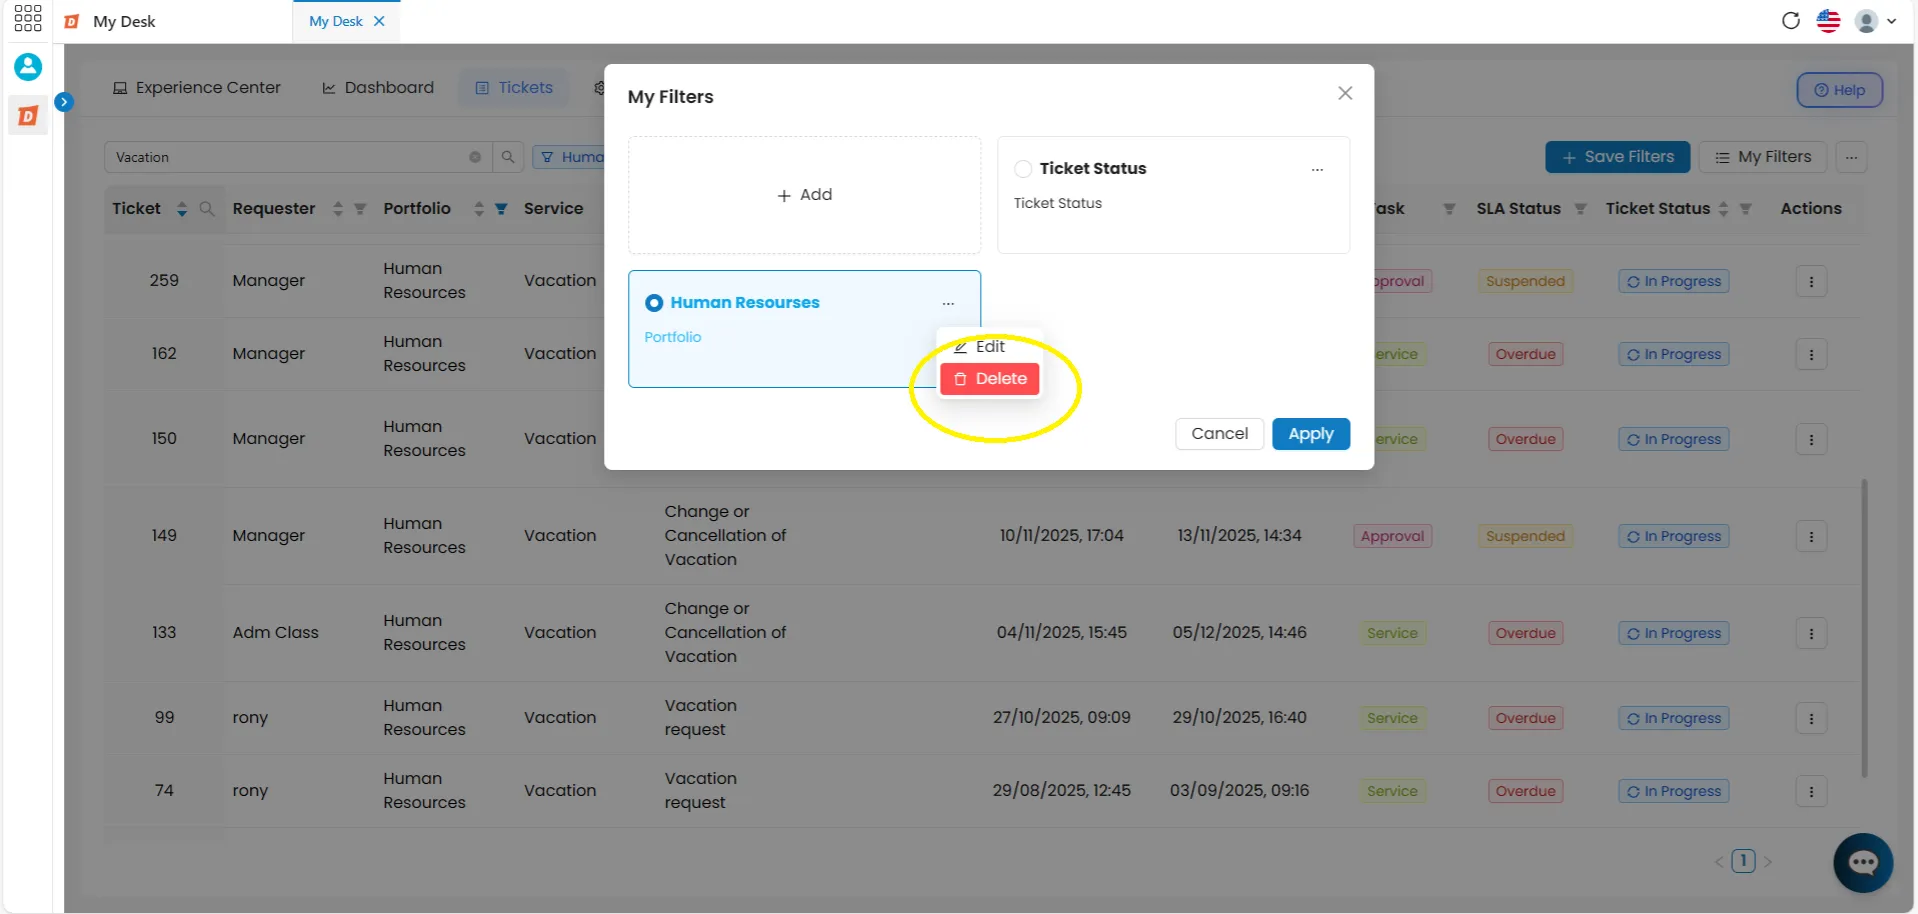The image size is (1918, 914).
Task: Open the Human Resourses card ellipsis menu
Action: [948, 303]
